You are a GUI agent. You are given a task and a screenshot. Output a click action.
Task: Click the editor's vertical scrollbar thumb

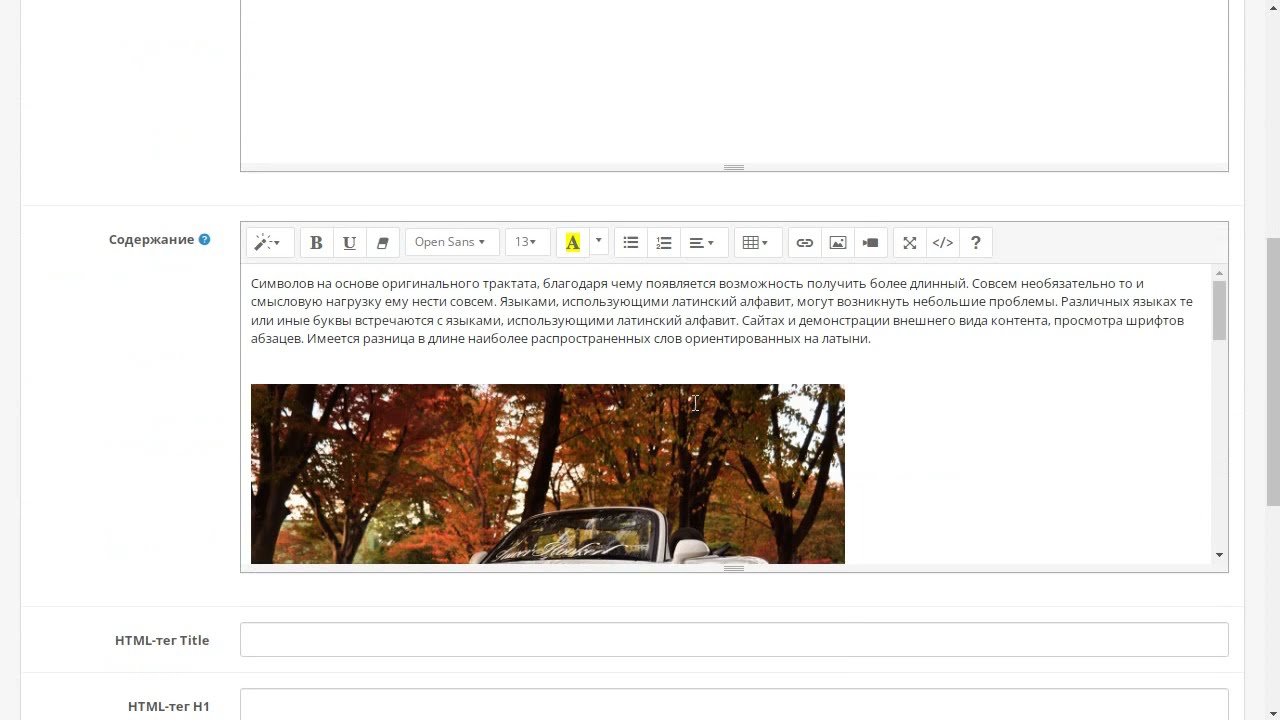pos(1219,310)
